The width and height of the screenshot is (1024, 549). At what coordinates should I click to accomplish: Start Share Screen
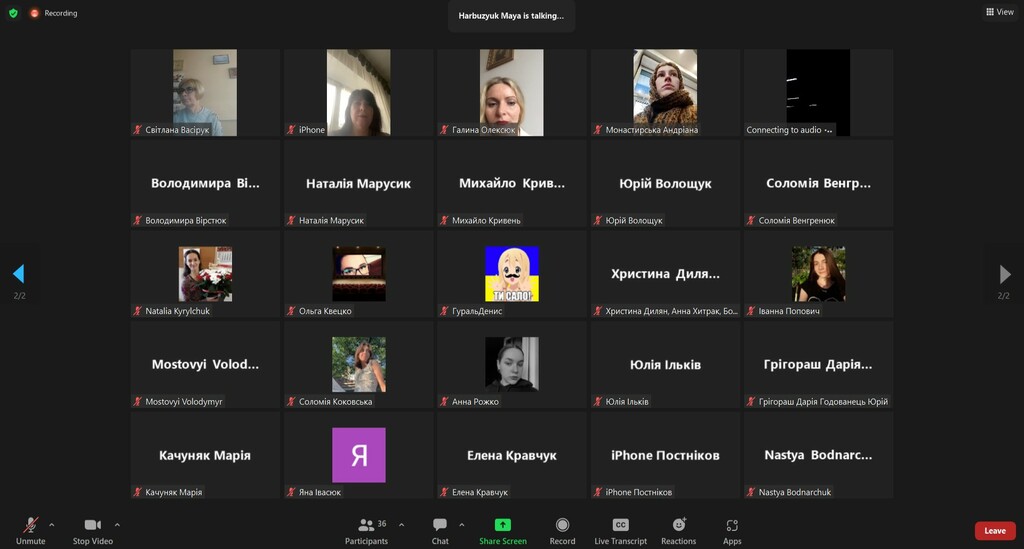(502, 525)
